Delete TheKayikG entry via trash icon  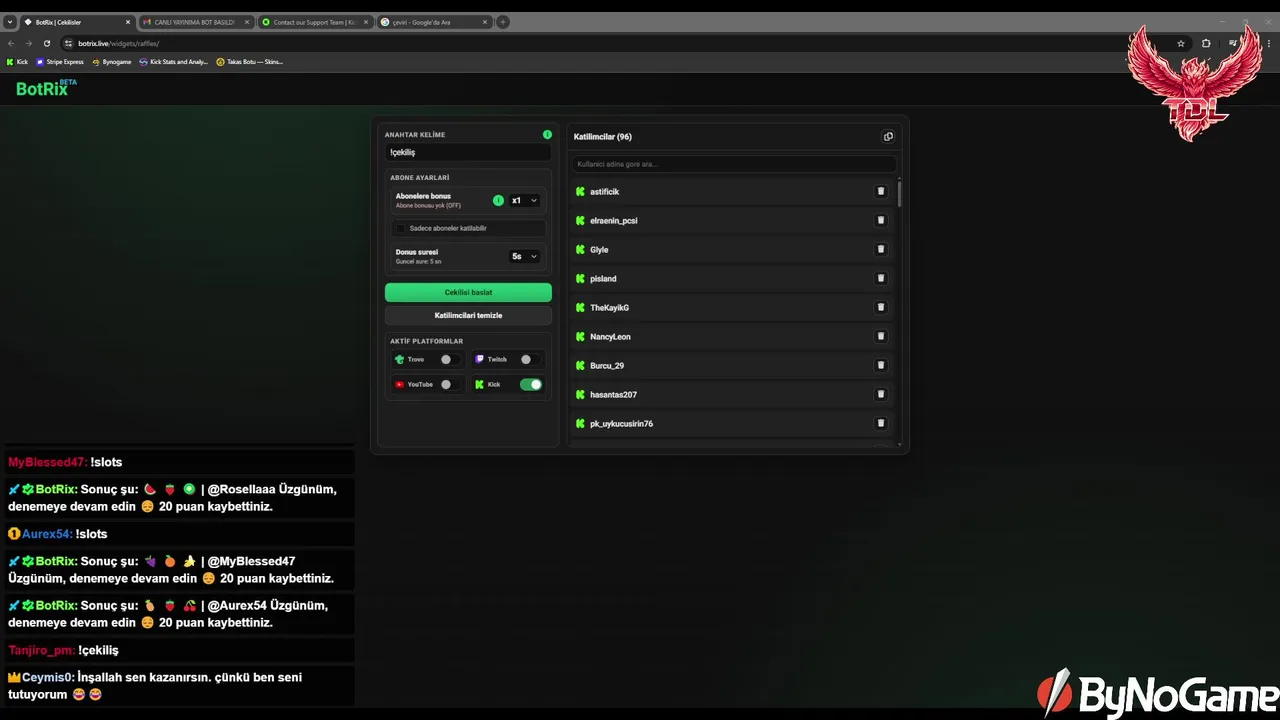[x=881, y=307]
